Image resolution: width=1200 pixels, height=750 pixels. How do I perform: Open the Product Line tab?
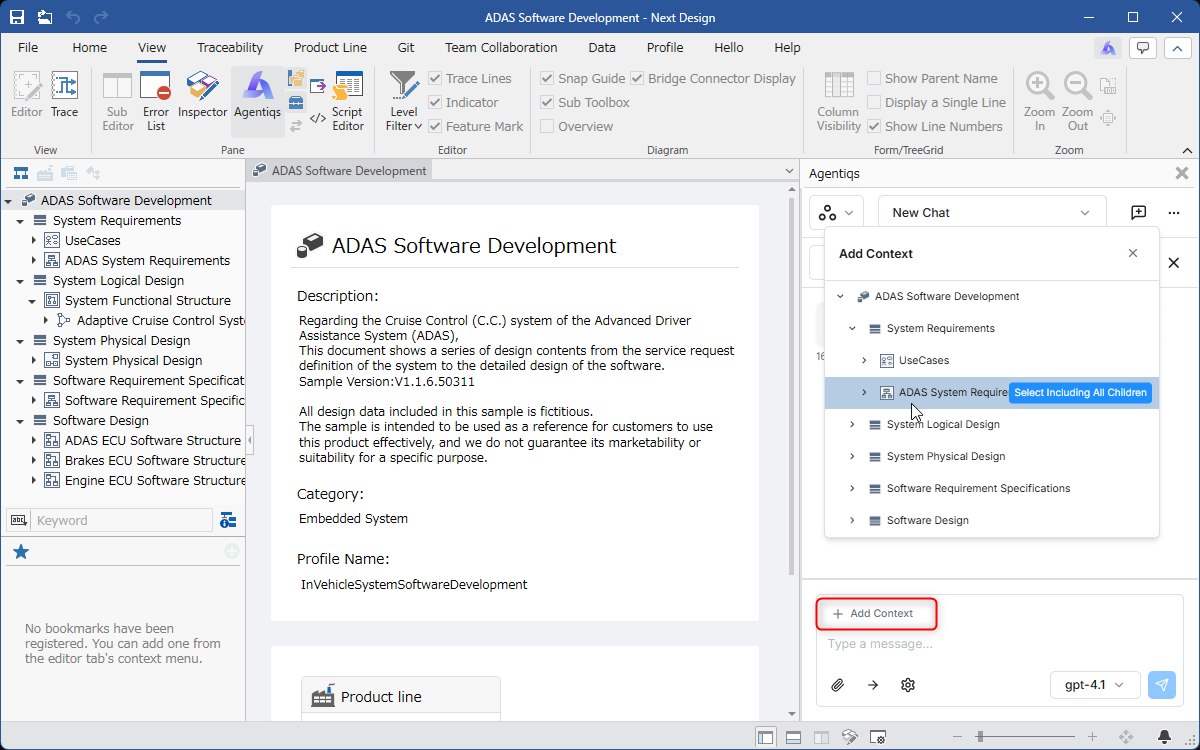[330, 47]
